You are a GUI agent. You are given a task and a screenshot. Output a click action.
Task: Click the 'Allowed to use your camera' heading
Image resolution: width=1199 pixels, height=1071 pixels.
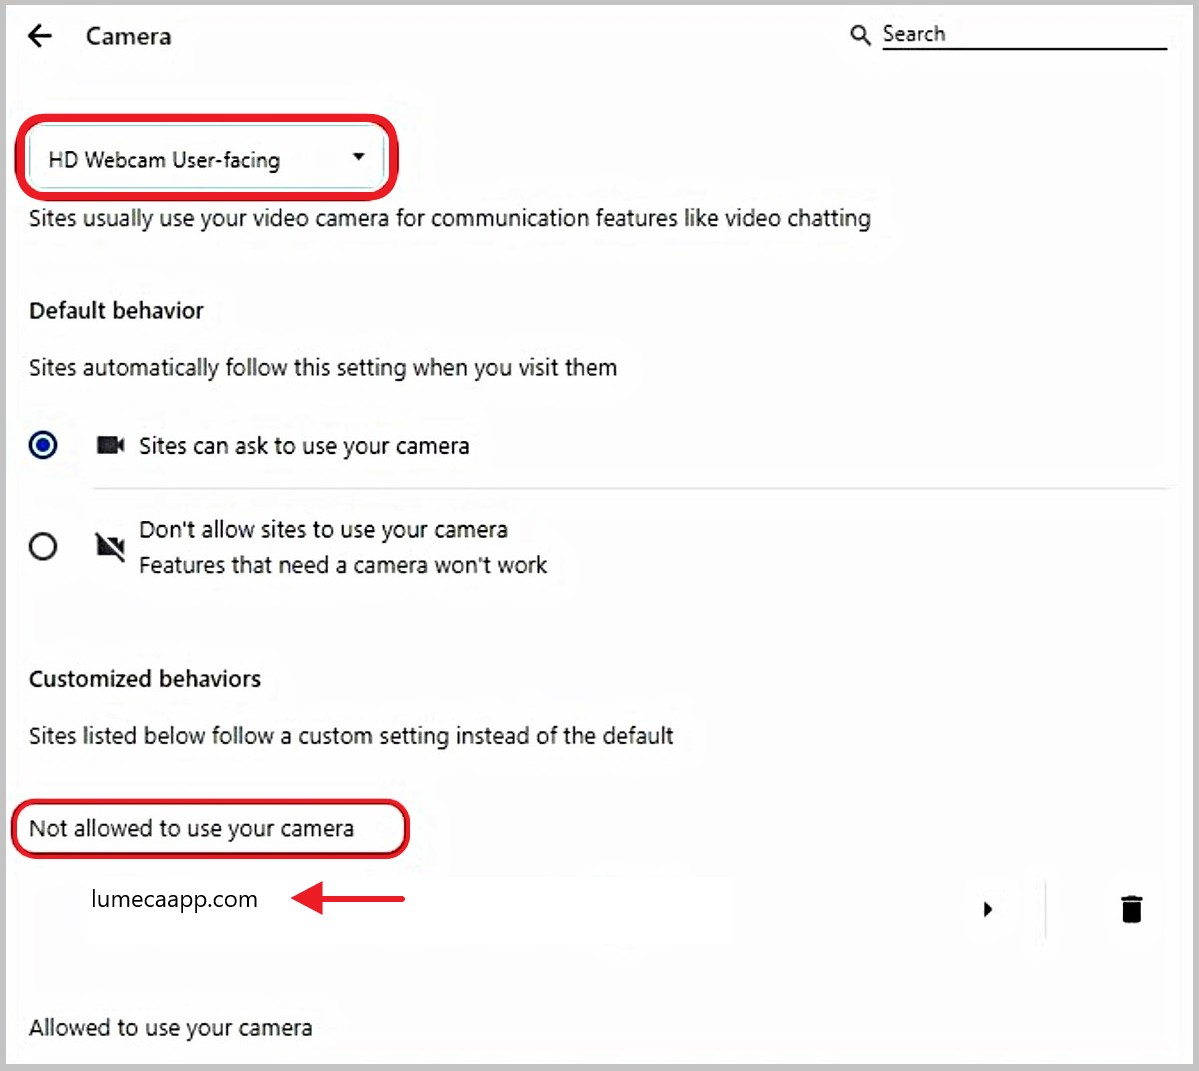point(170,1027)
